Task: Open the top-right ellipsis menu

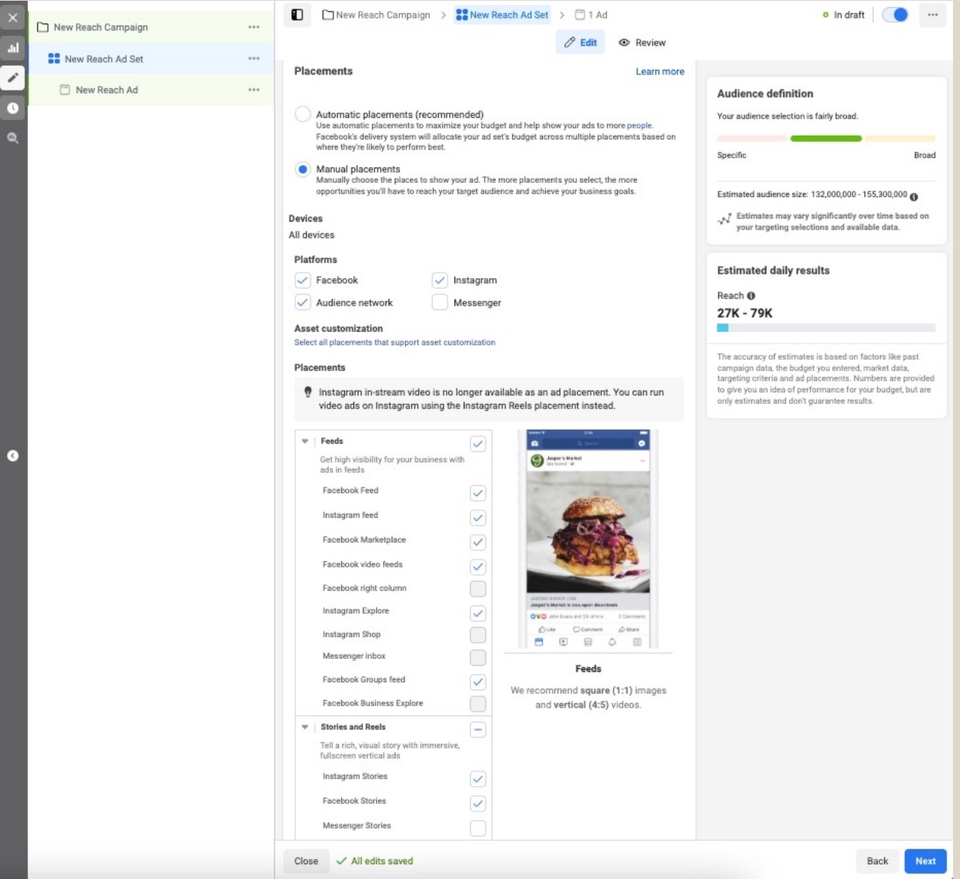Action: click(932, 15)
